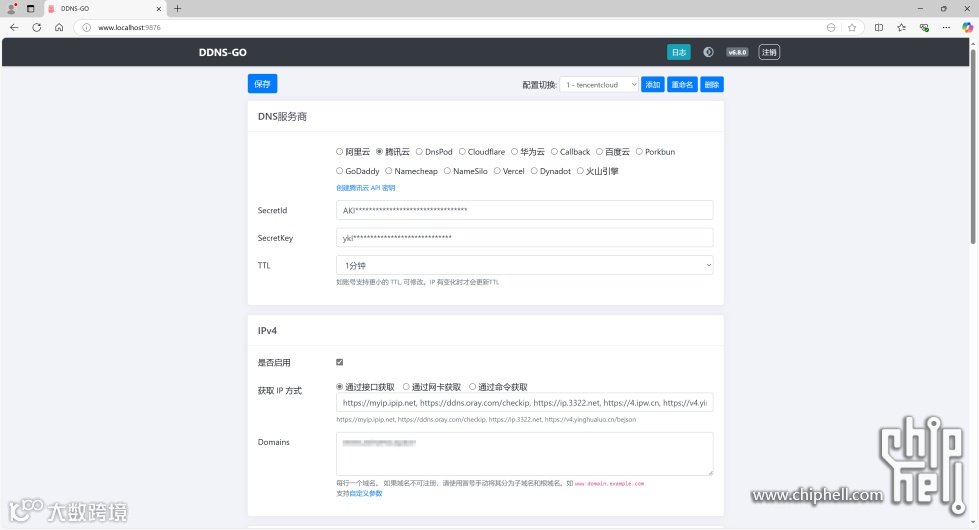
Task: Click the IP lookup URLs input field
Action: click(x=524, y=403)
